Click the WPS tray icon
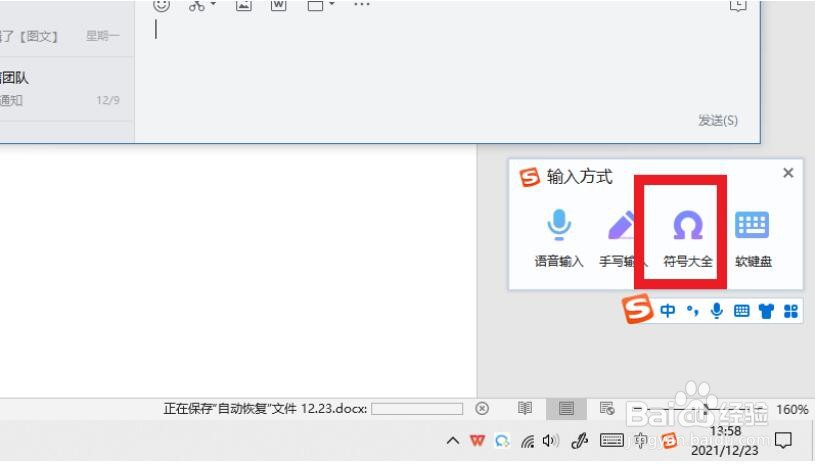 point(477,441)
